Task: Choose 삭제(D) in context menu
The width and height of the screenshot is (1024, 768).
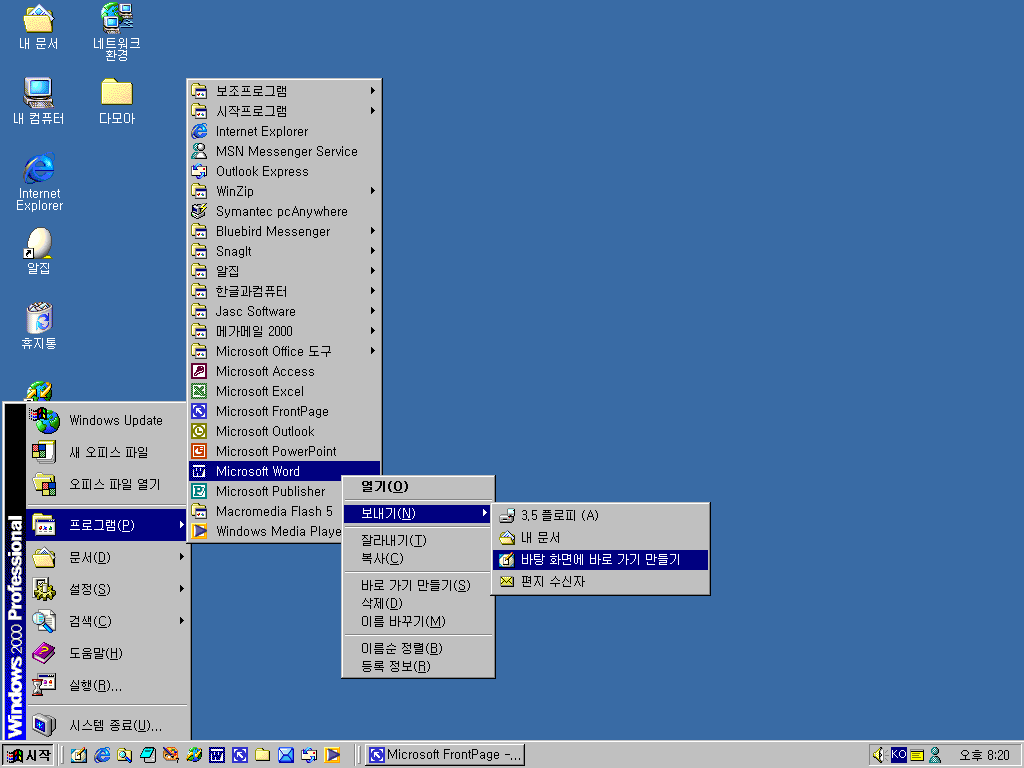Action: [418, 603]
